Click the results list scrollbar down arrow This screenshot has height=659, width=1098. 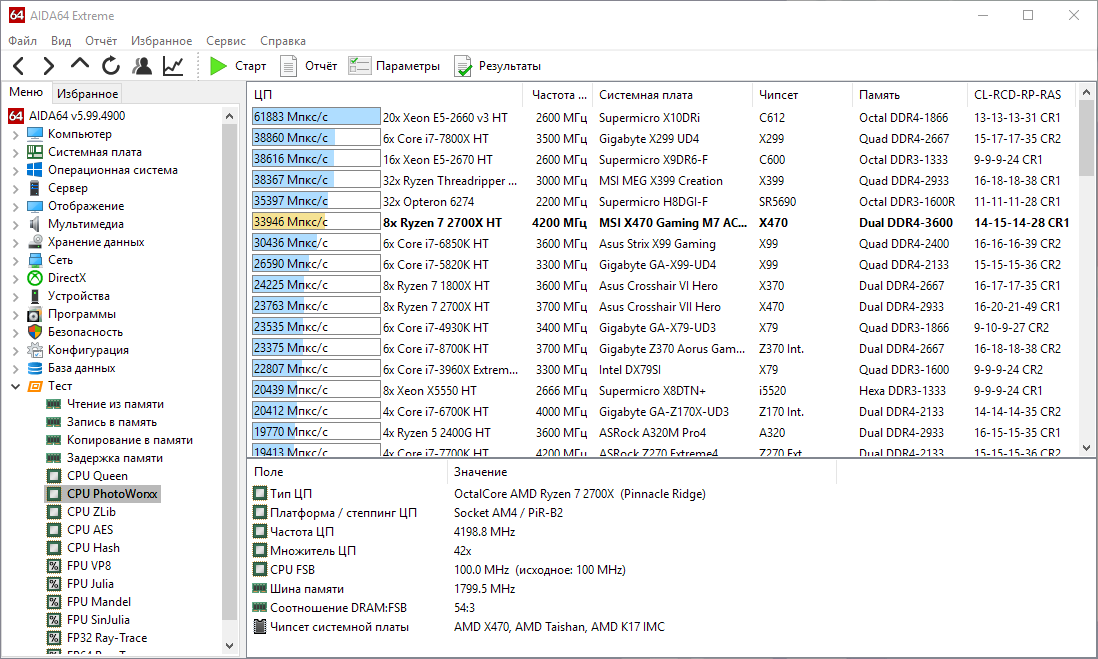point(1086,448)
